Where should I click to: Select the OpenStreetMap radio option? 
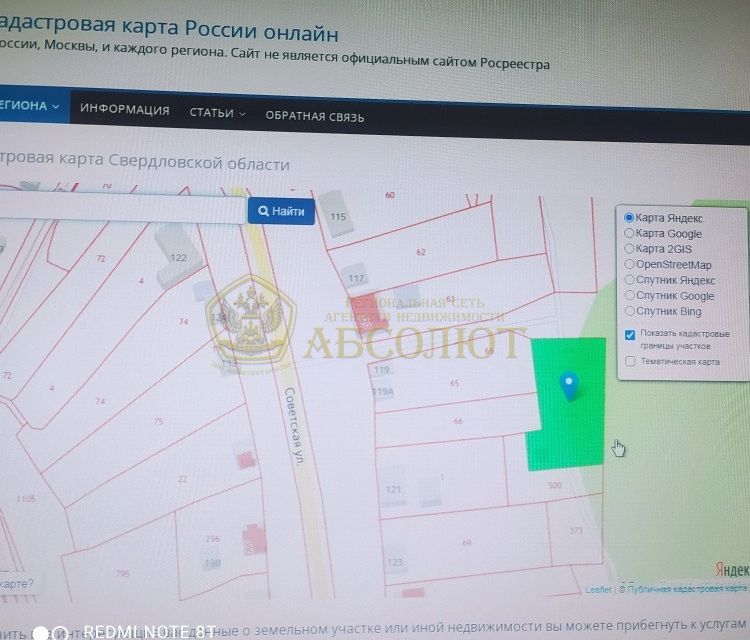629,264
